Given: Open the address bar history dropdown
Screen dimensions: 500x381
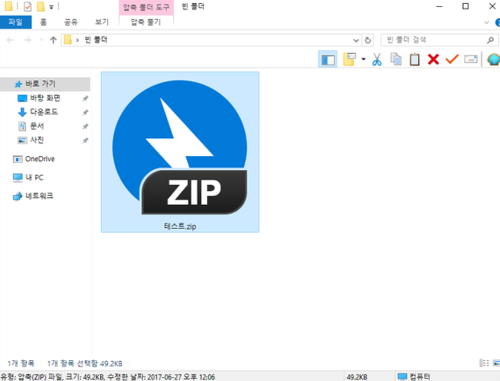Looking at the screenshot, I should (x=356, y=40).
